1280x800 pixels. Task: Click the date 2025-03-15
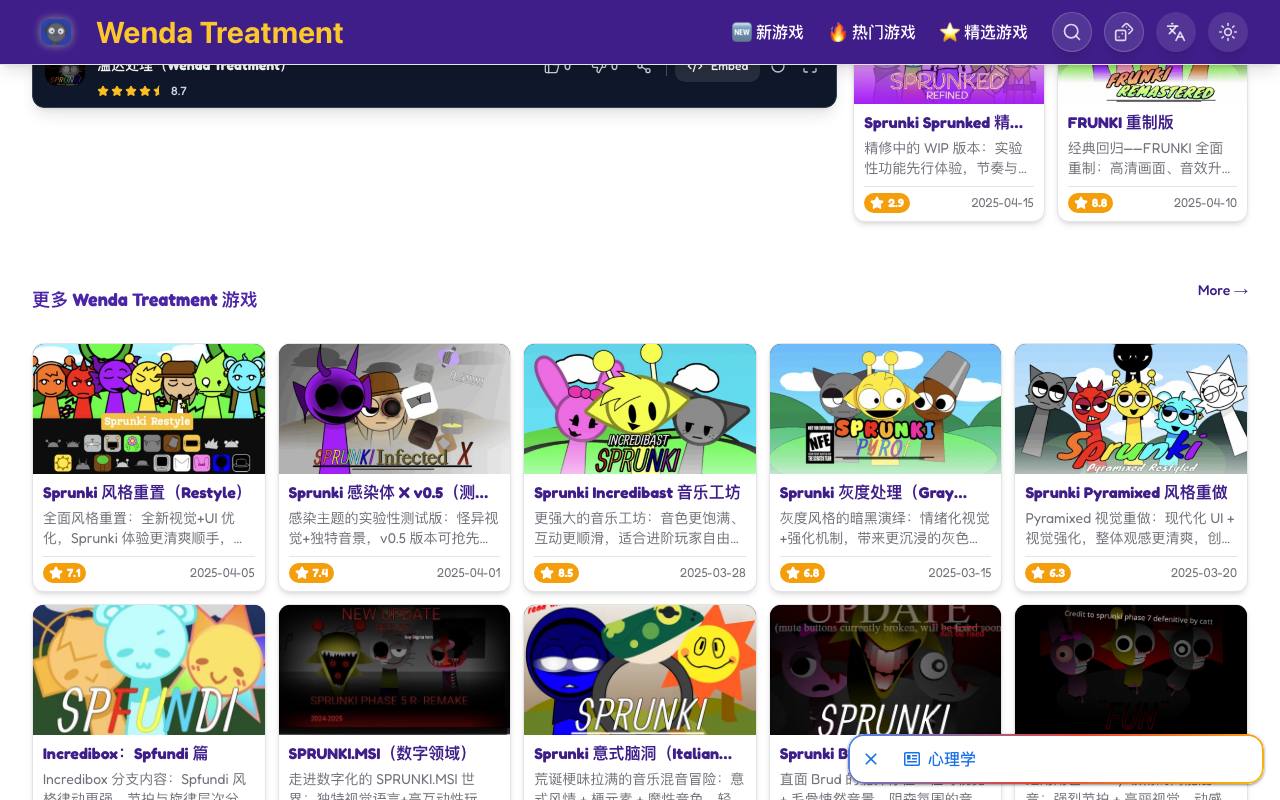coord(960,573)
